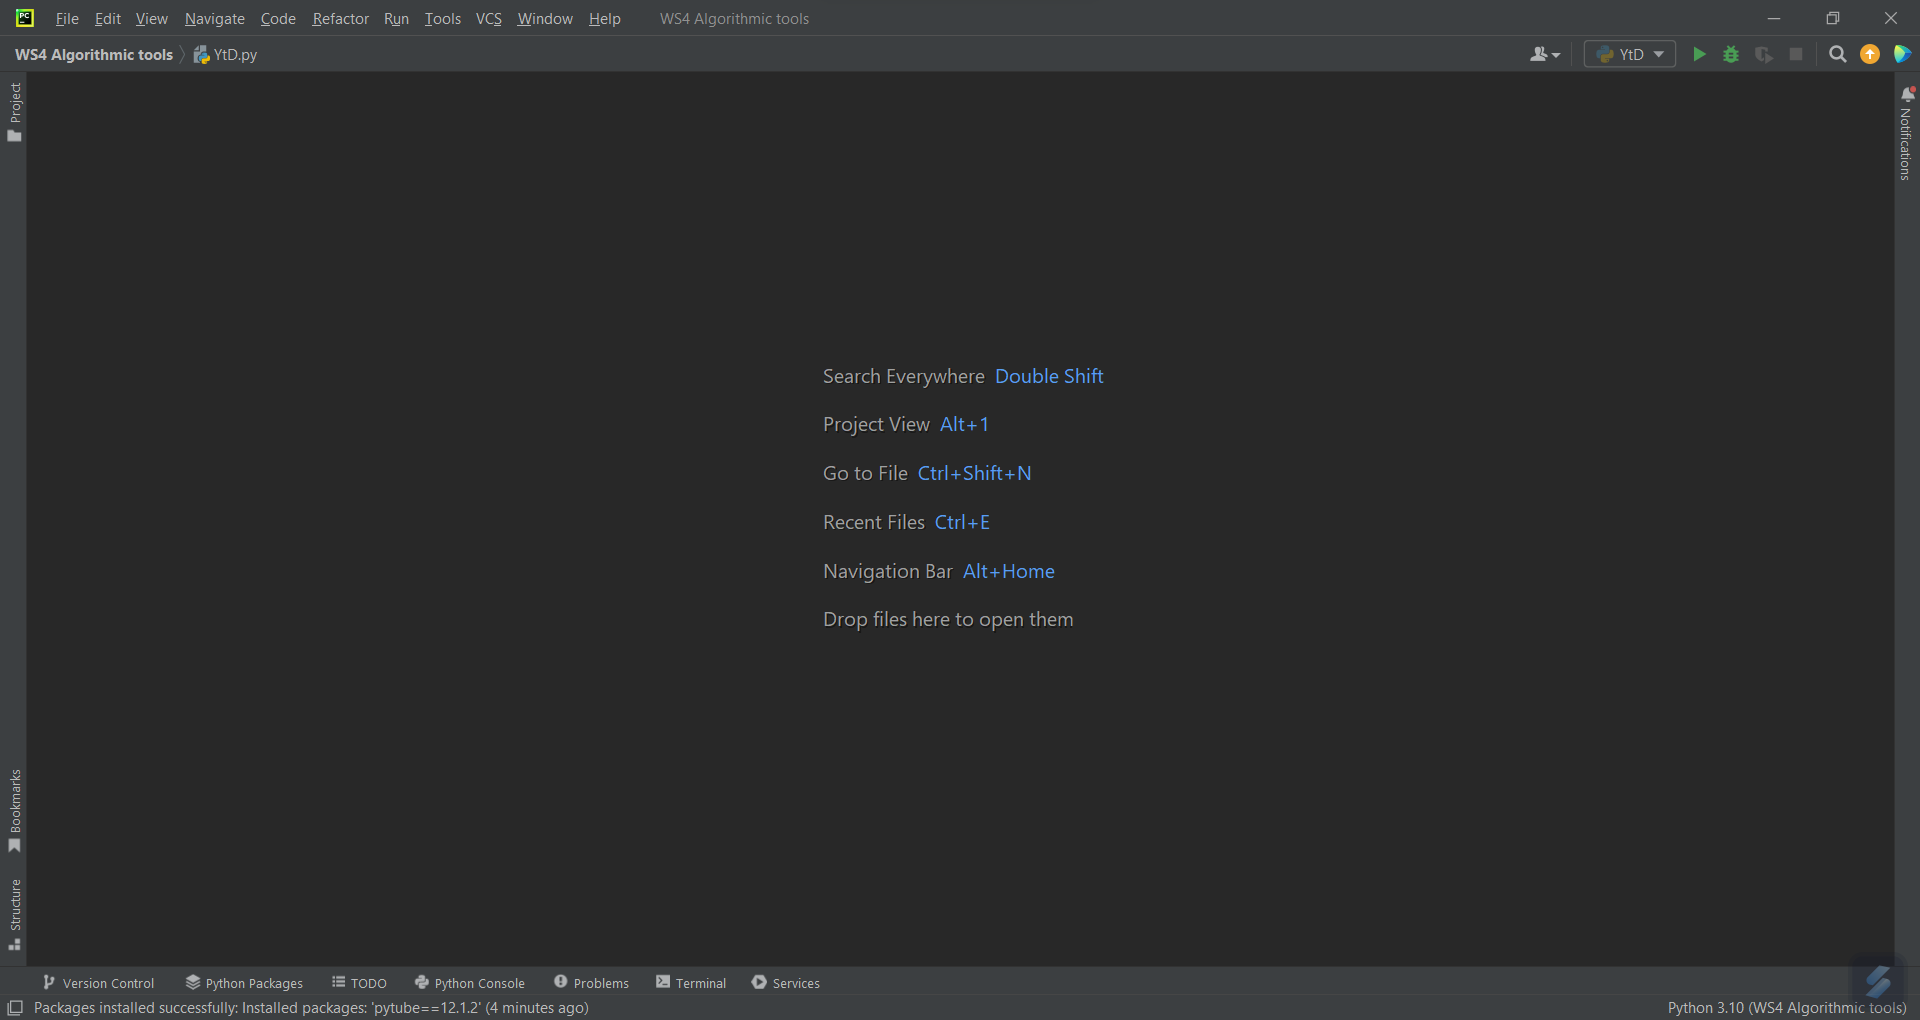
Task: Open the Navigate menu
Action: click(x=215, y=19)
